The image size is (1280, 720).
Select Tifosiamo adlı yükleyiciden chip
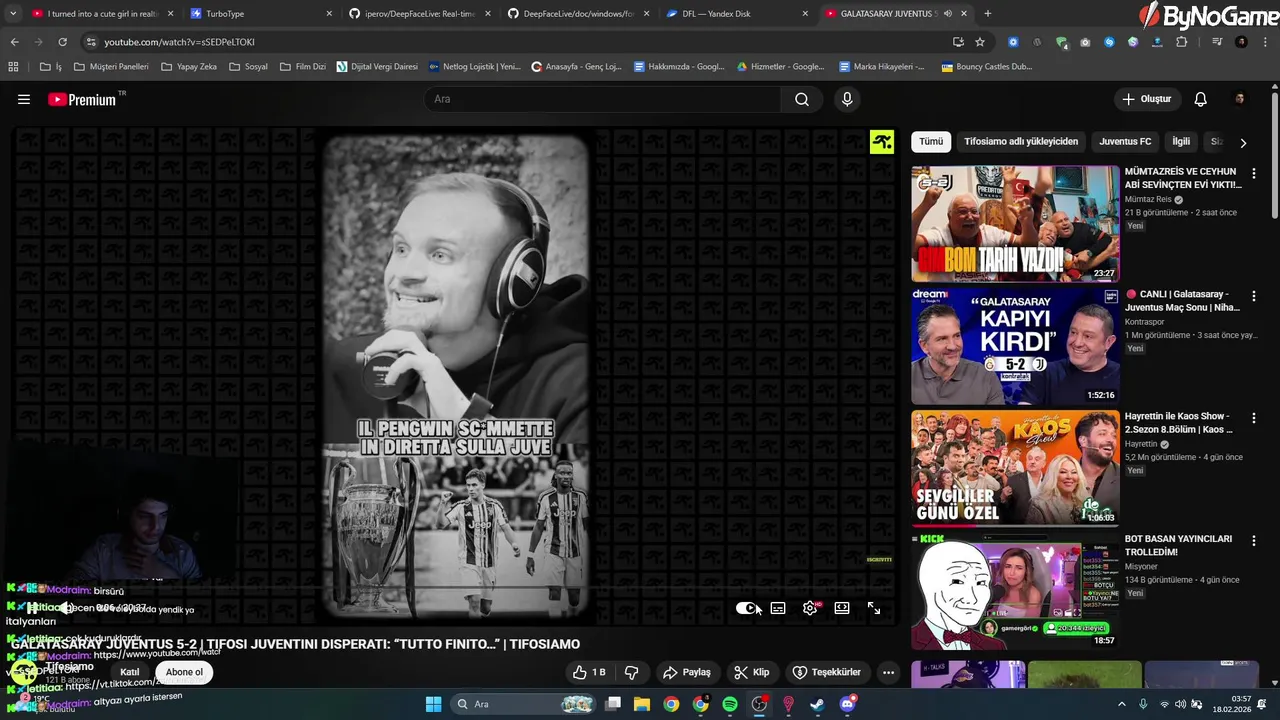[1021, 142]
